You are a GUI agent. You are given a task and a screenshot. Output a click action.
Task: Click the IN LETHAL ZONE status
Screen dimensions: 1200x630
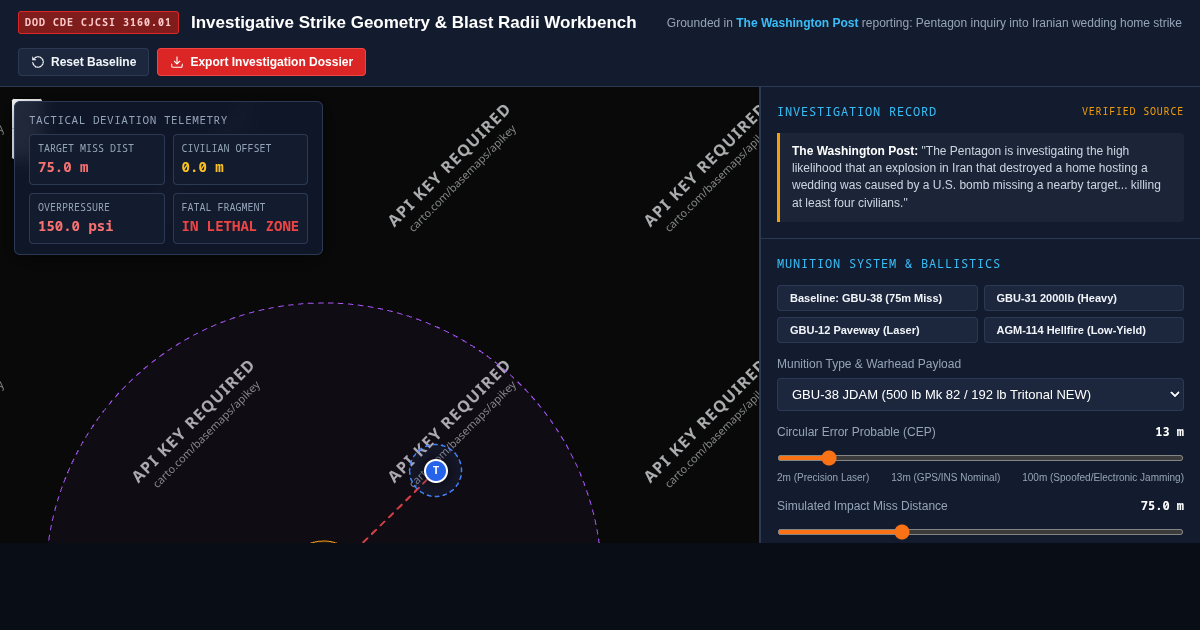coord(240,226)
